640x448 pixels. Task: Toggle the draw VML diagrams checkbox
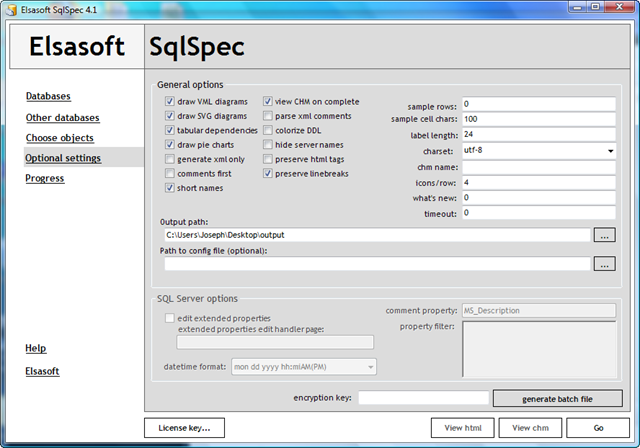[170, 101]
